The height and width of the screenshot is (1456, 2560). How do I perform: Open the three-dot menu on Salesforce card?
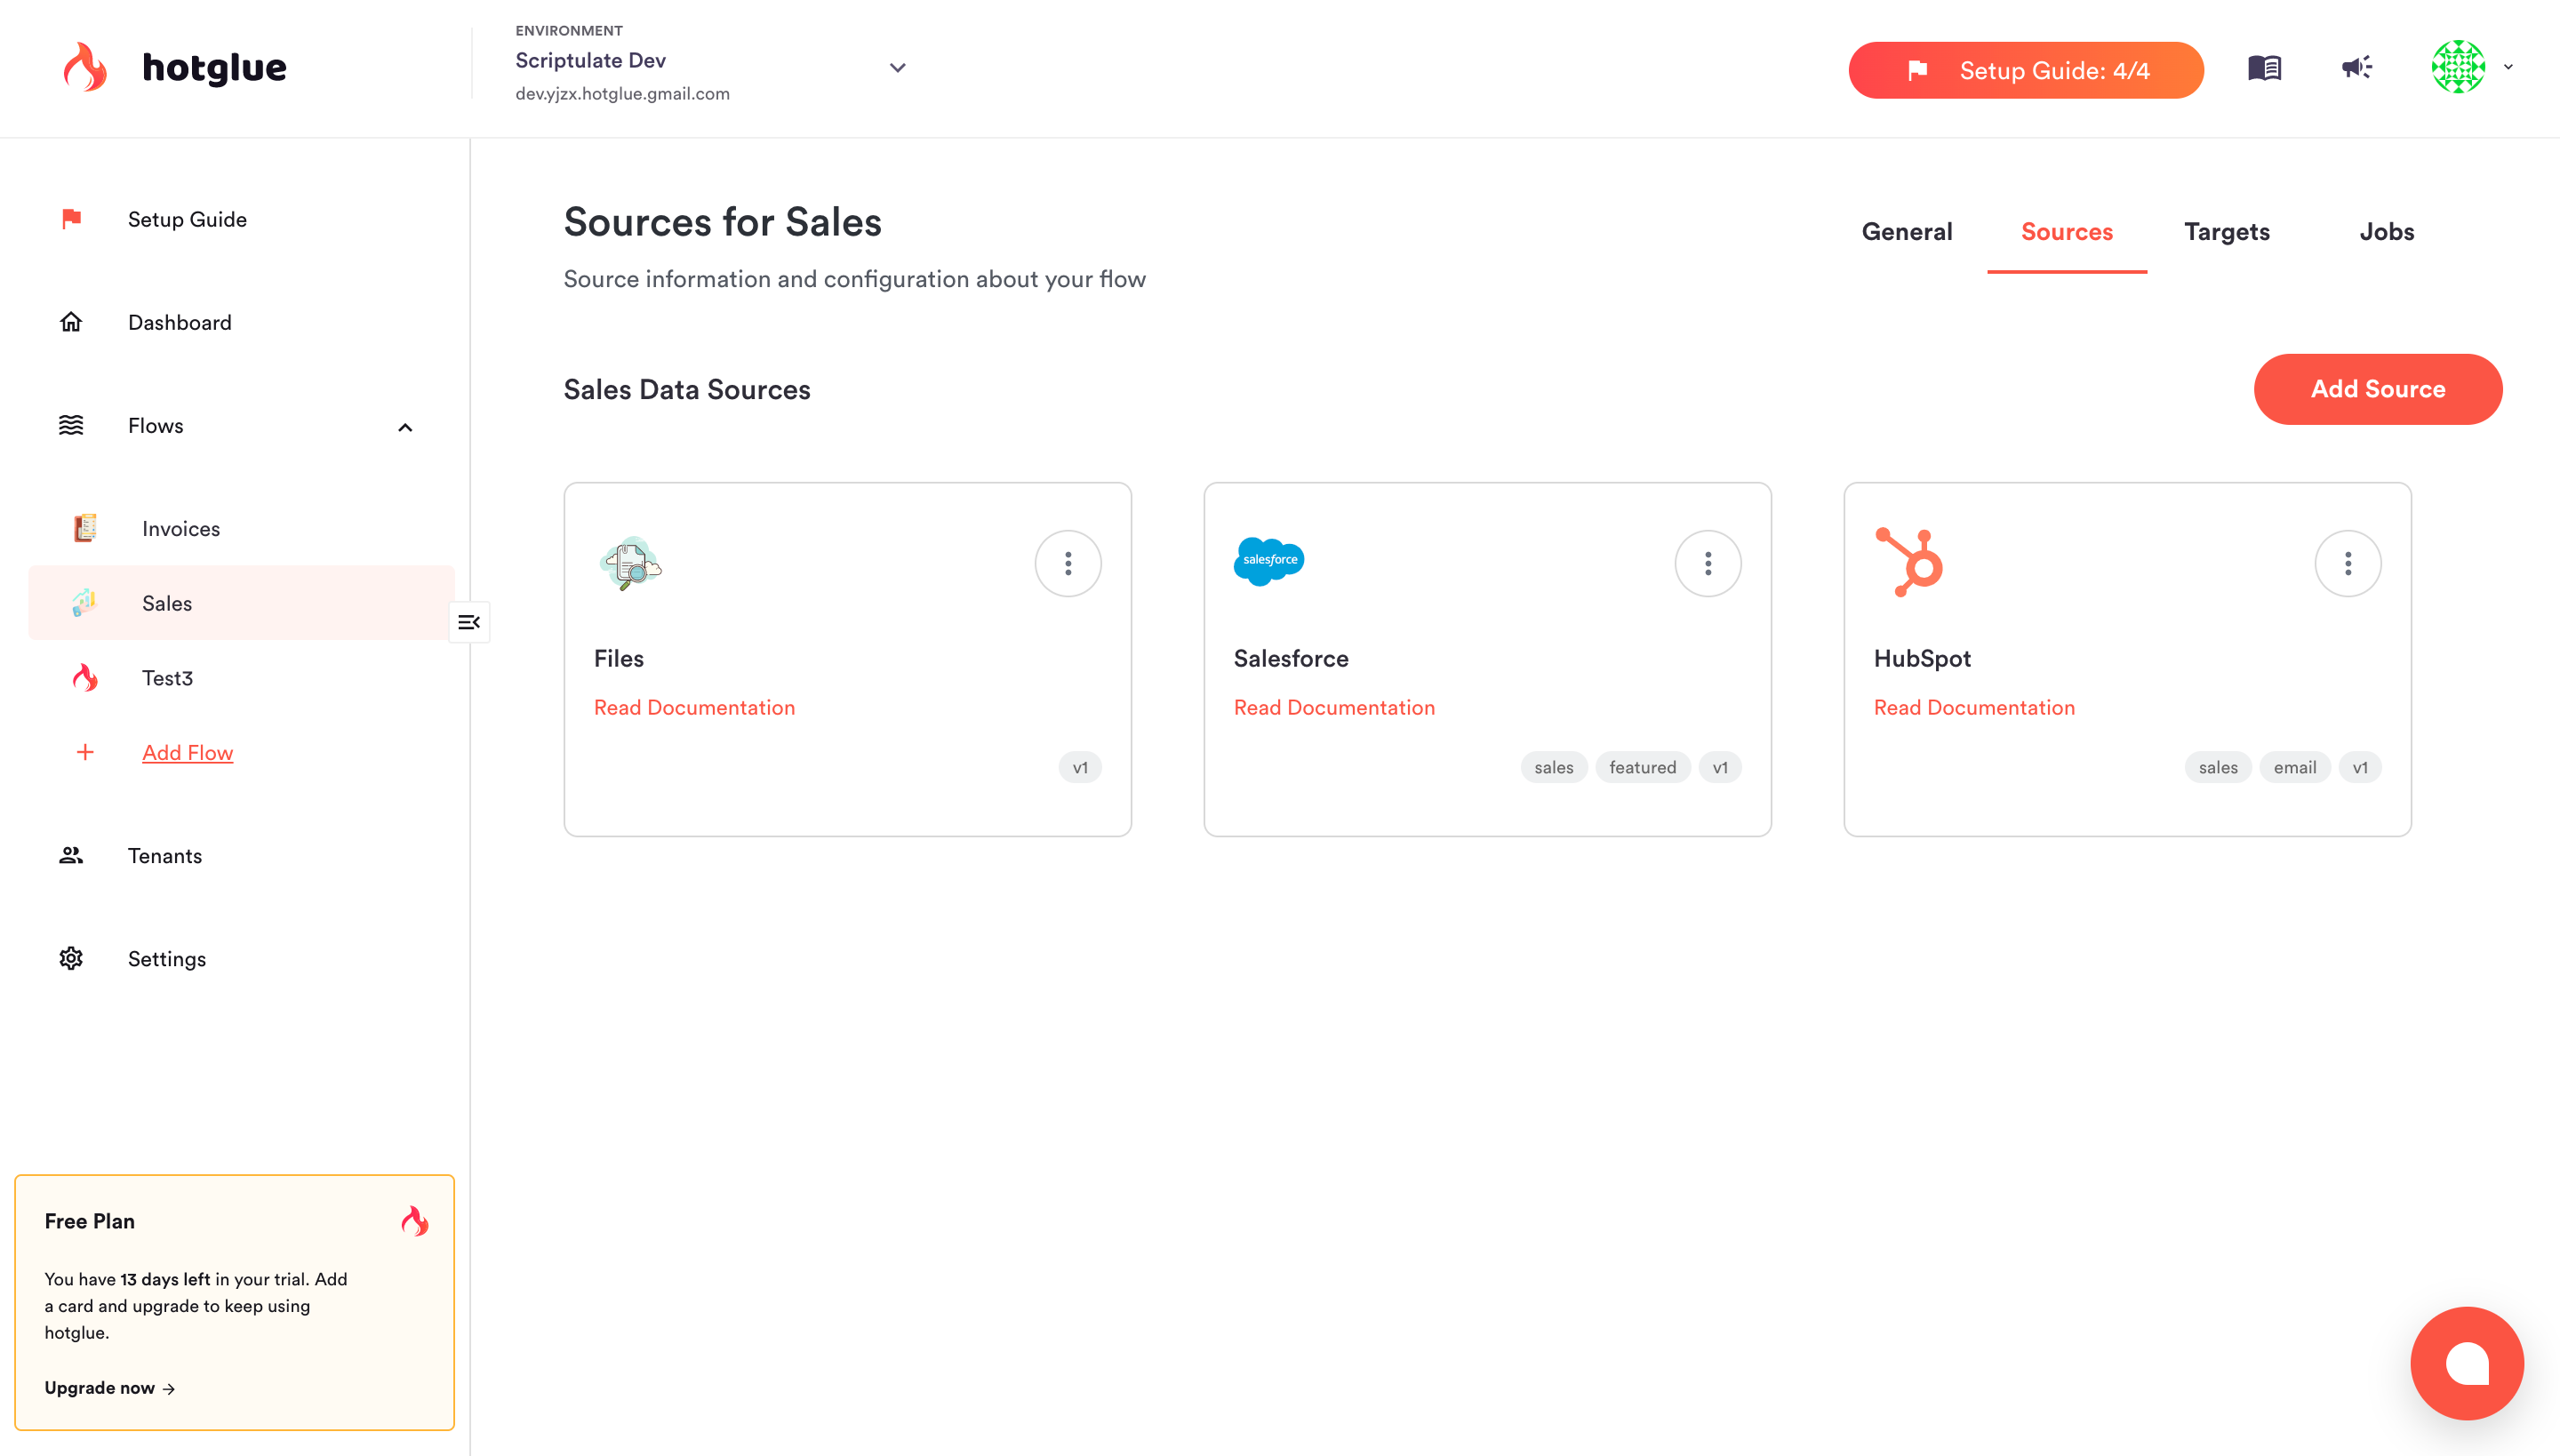1708,564
